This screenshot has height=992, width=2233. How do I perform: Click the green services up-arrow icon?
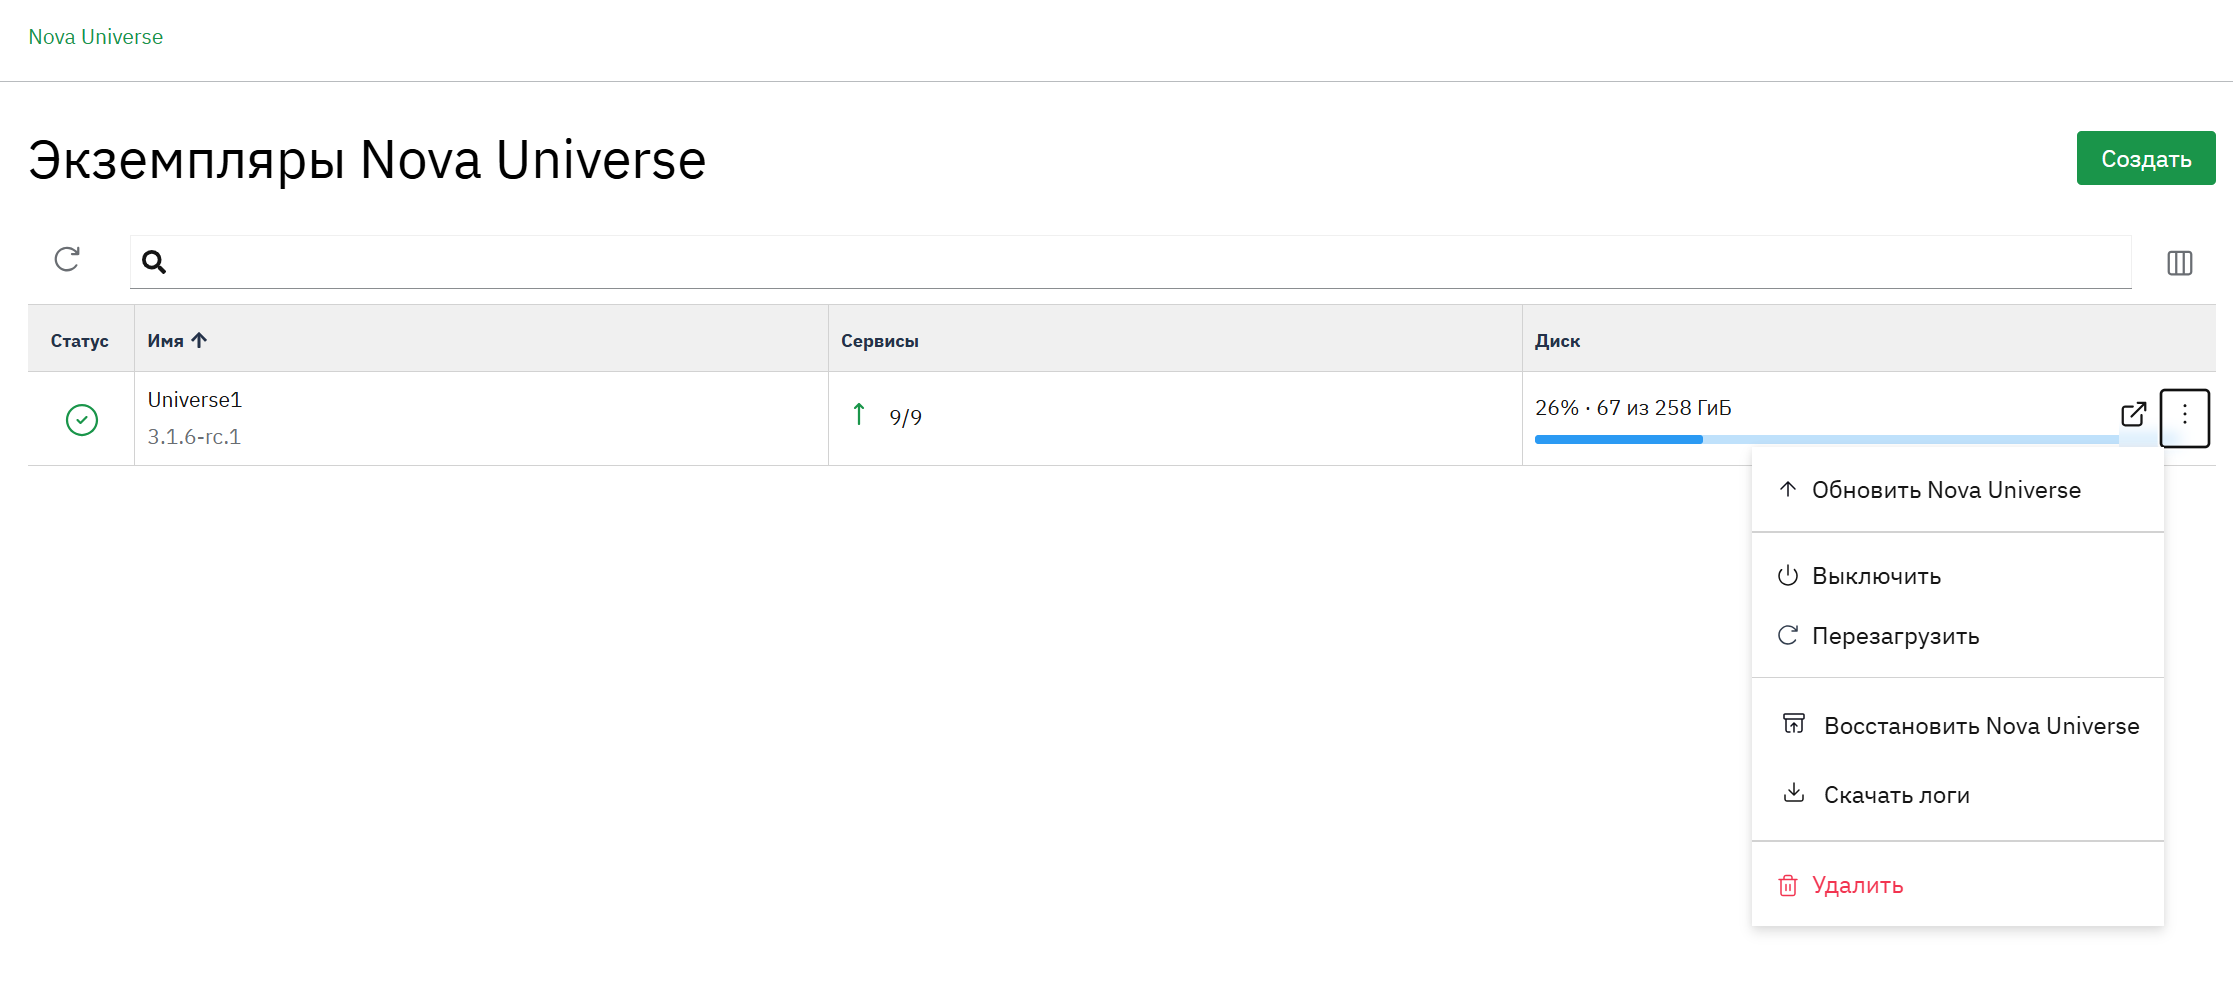[x=859, y=415]
